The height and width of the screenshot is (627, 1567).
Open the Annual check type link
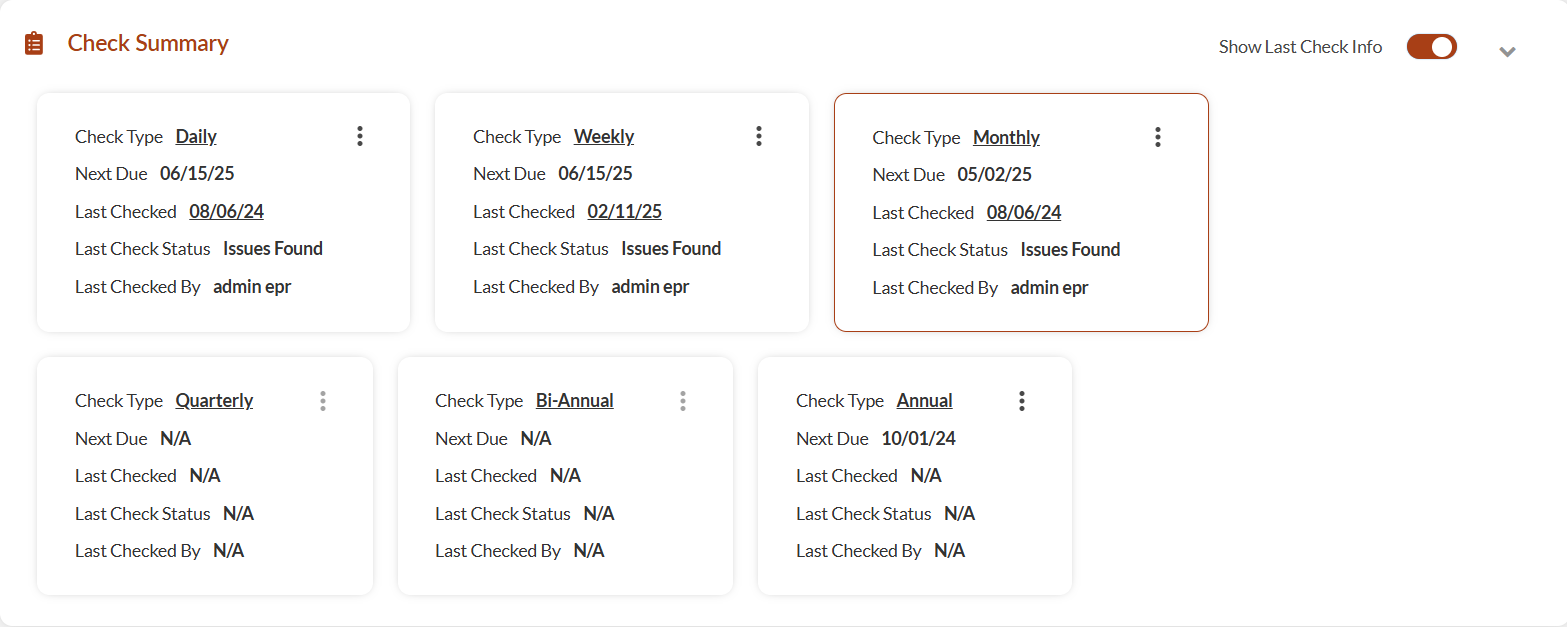(x=924, y=401)
